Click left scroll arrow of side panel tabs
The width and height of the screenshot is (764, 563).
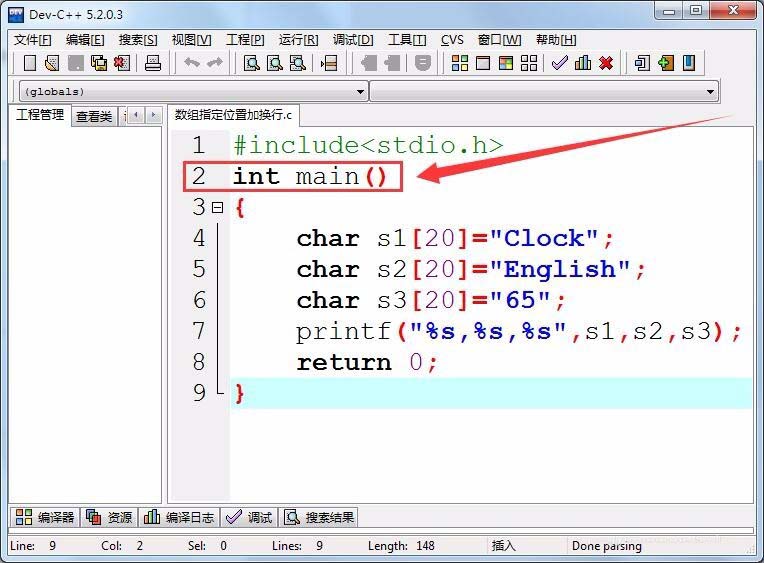point(136,116)
